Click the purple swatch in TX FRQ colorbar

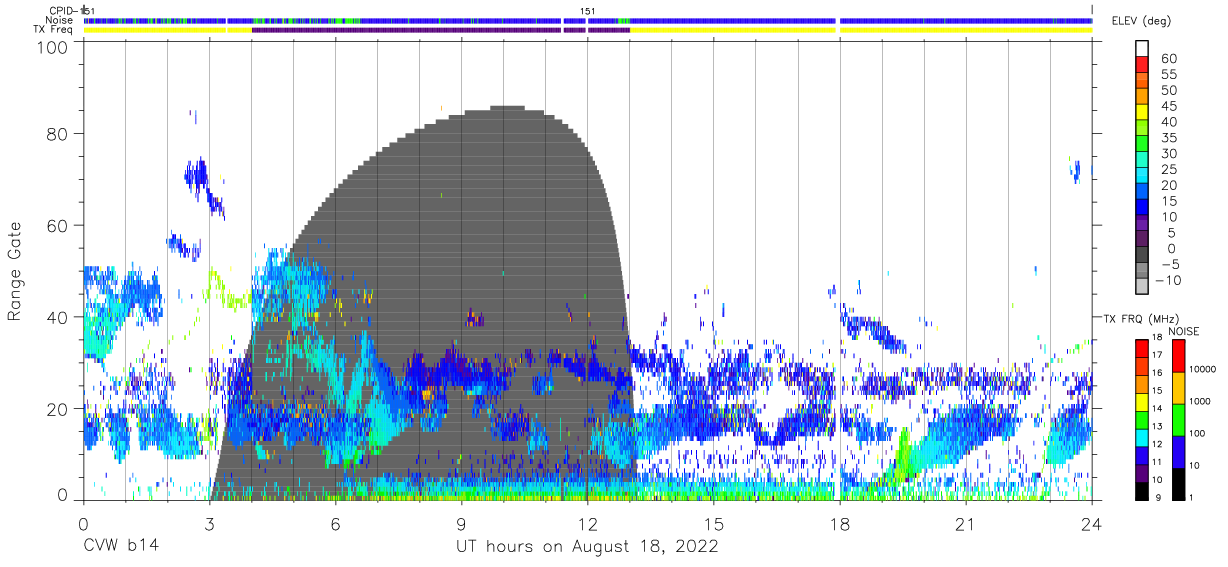[1141, 473]
